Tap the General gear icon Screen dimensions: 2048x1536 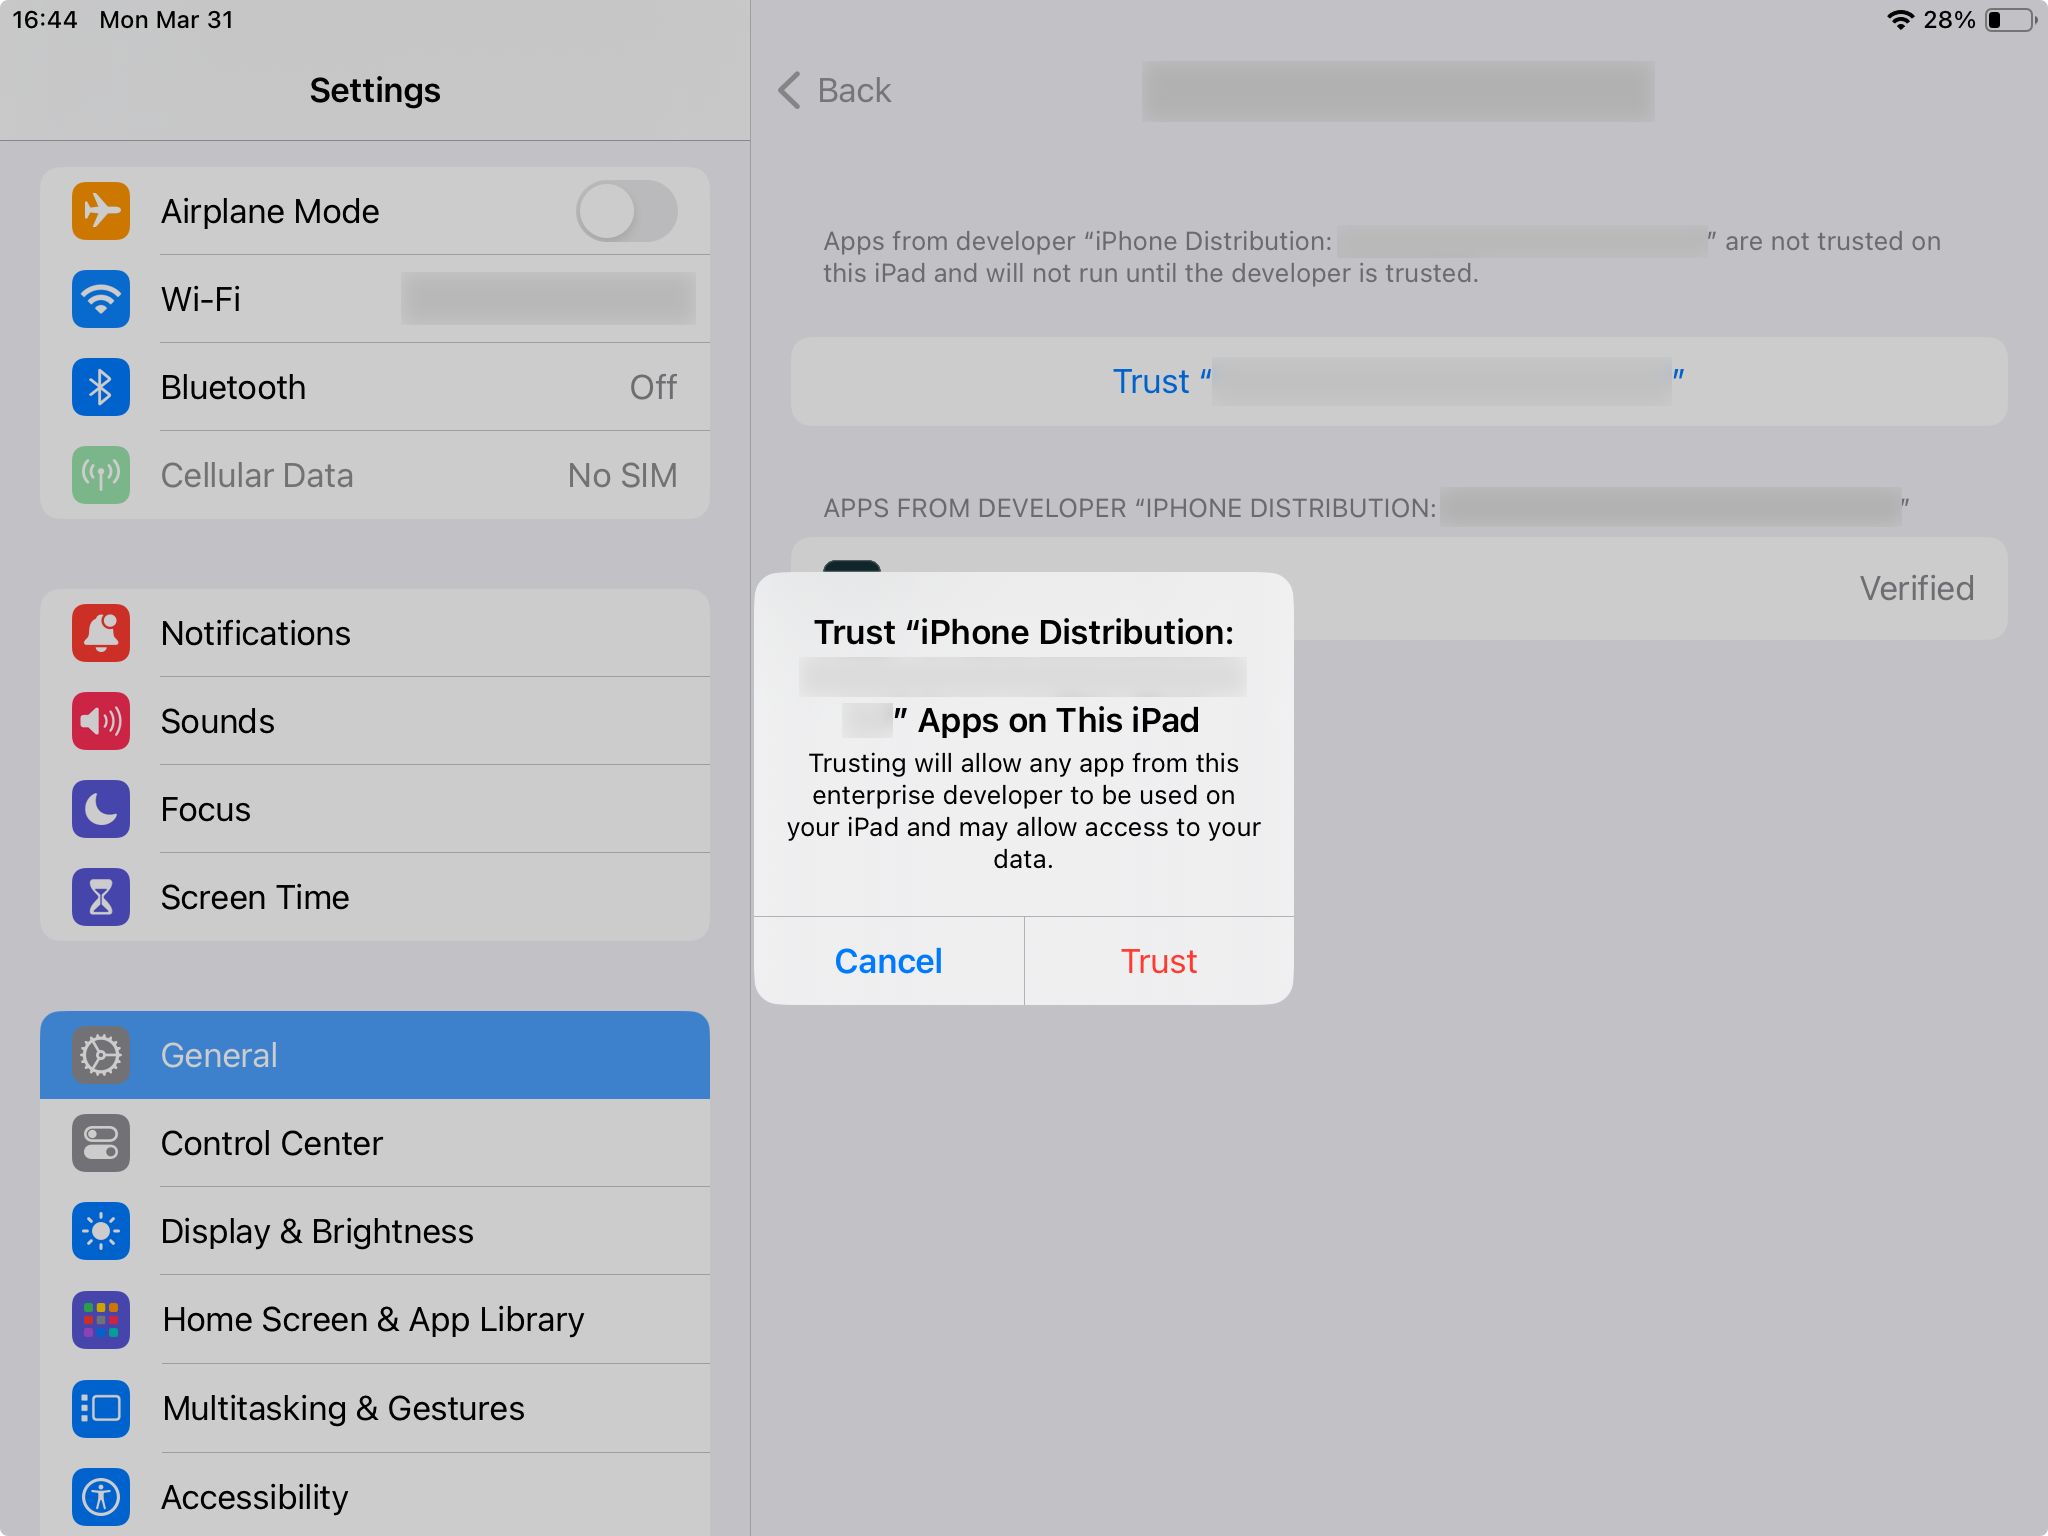pos(101,1055)
